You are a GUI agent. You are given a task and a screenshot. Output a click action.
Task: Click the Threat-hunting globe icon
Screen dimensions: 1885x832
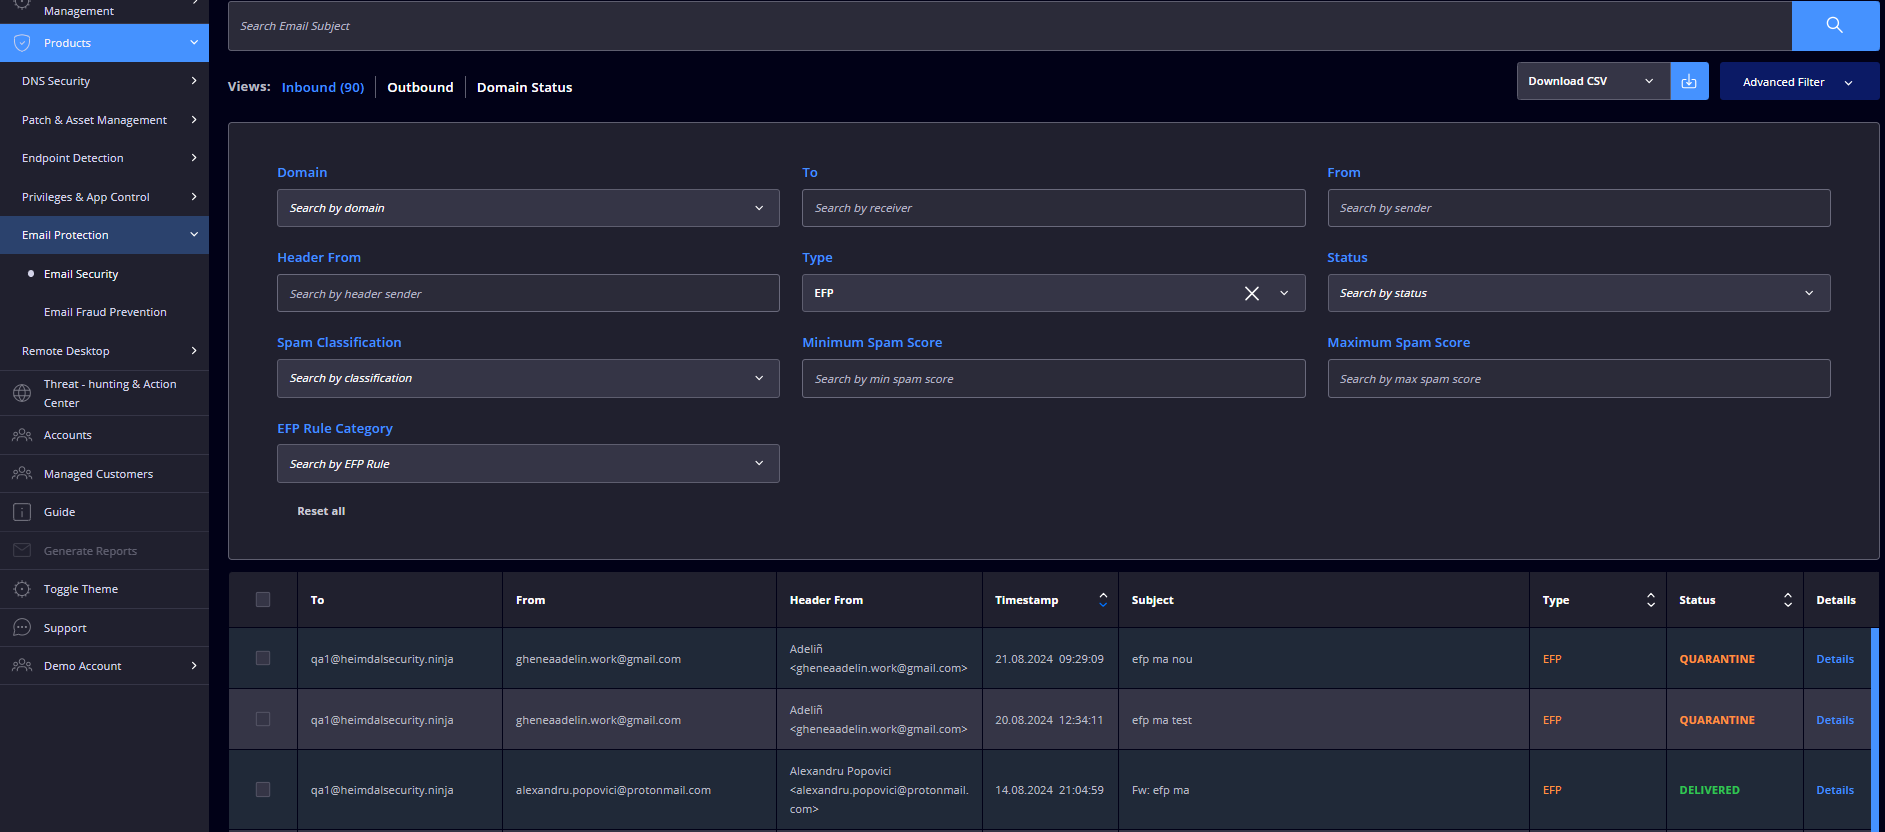coord(22,393)
